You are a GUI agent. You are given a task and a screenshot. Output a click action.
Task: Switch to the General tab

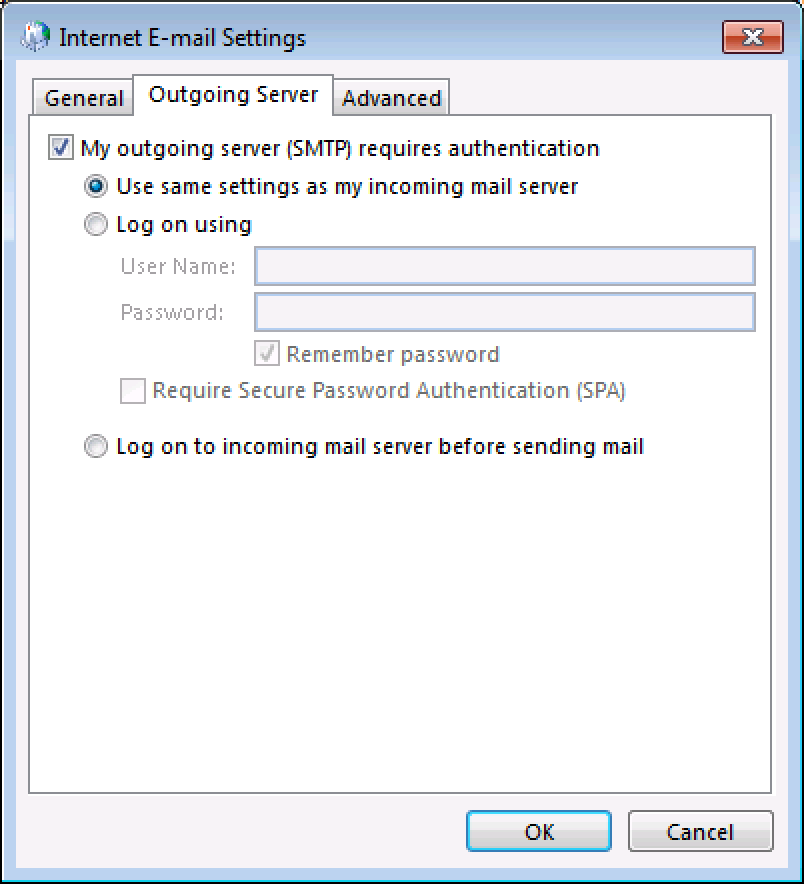(x=83, y=98)
